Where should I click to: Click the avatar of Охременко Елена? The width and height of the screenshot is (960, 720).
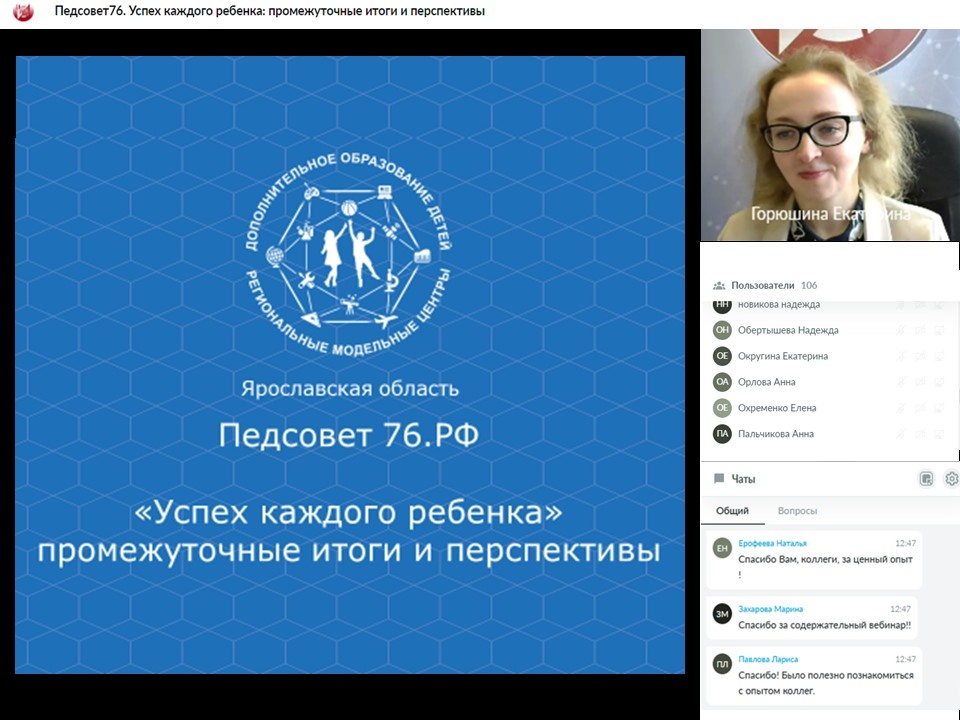tap(722, 408)
